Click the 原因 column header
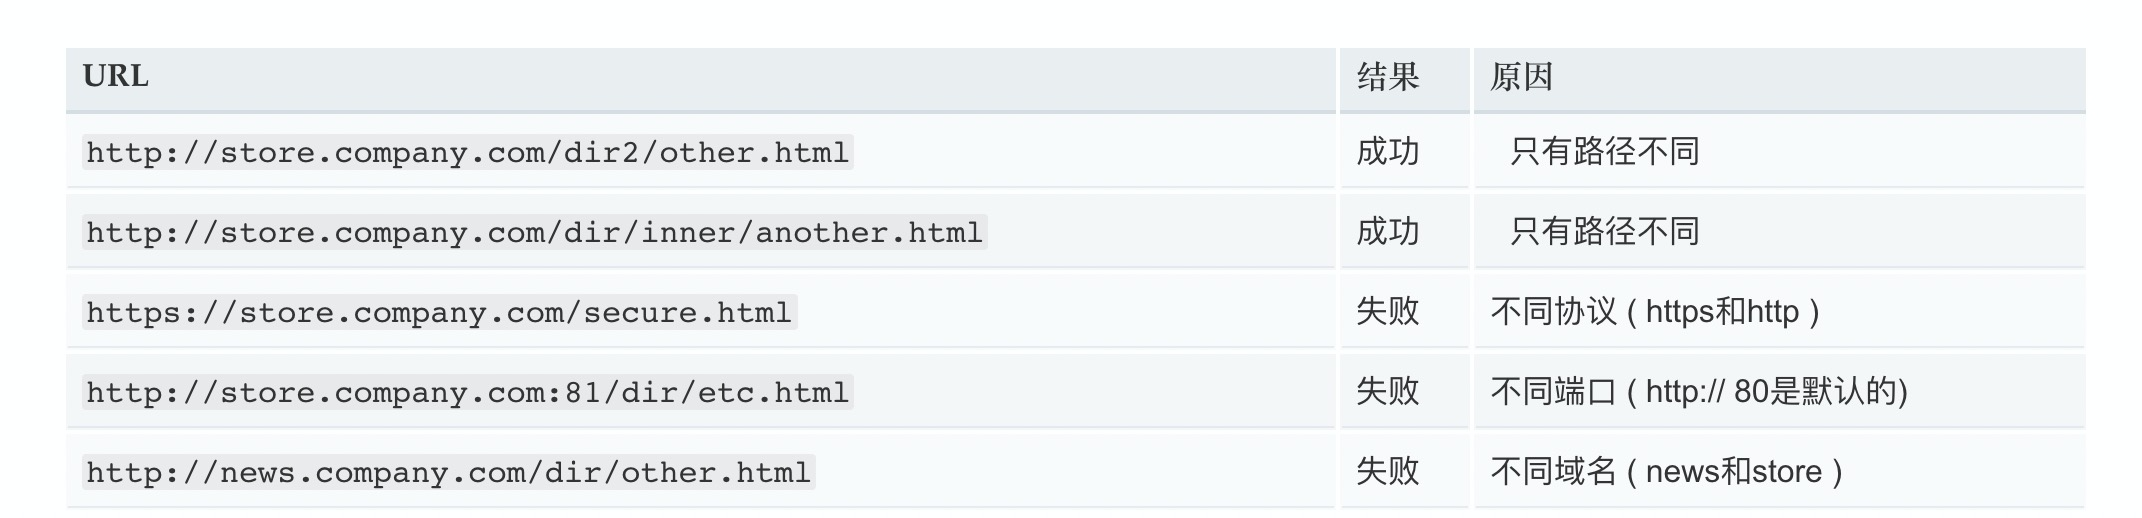 [x=1521, y=76]
